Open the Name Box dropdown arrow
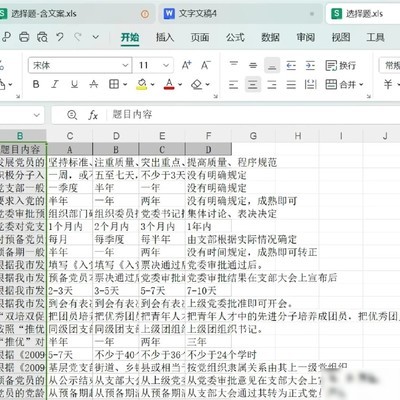Viewport: 400px width, 400px height. point(37,115)
